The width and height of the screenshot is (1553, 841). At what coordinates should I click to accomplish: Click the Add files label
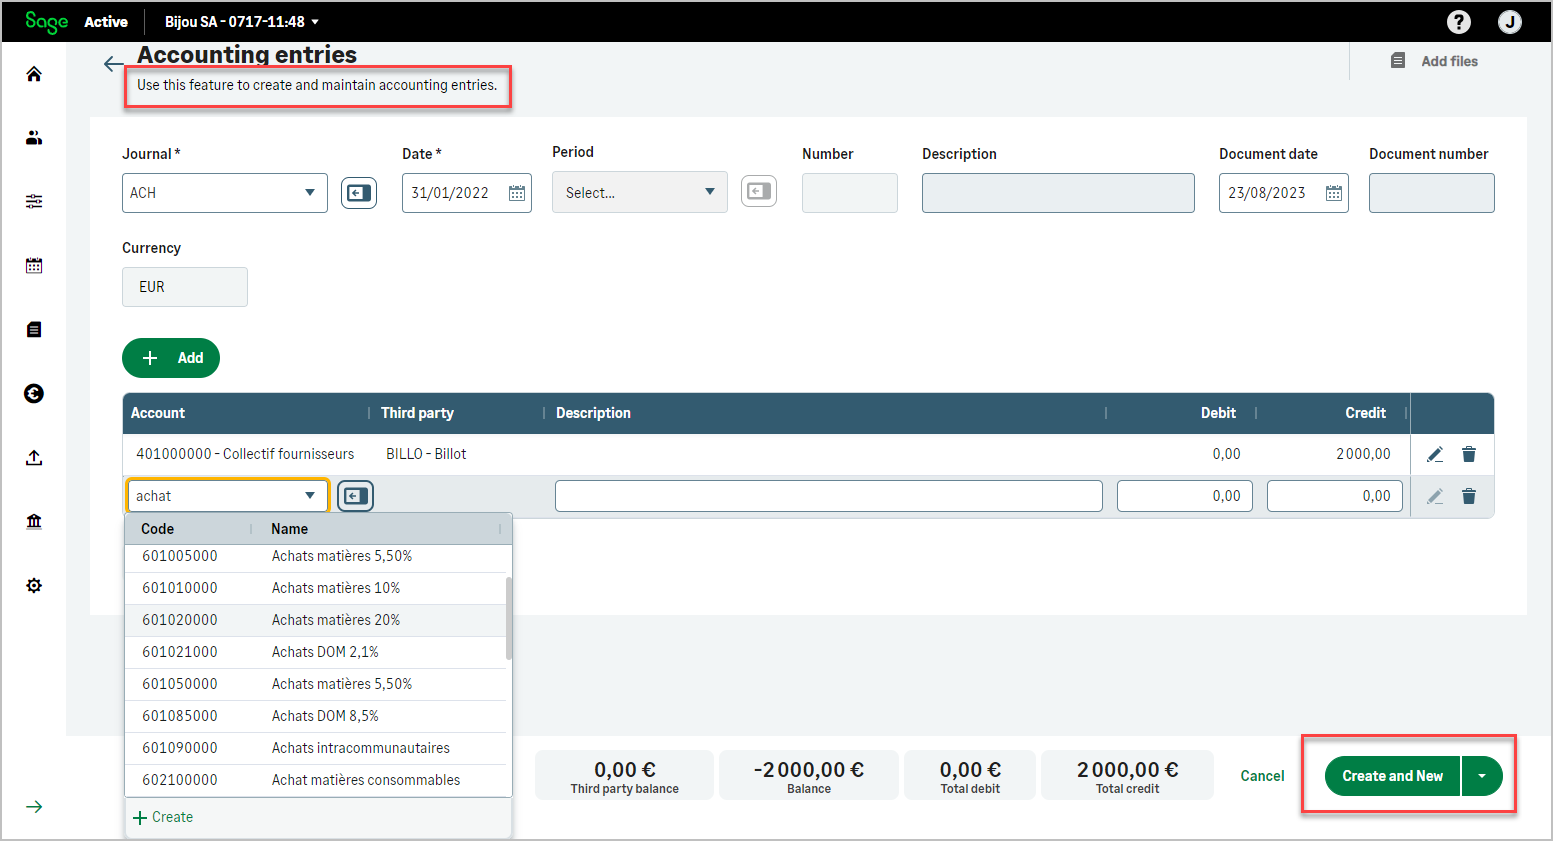point(1449,61)
